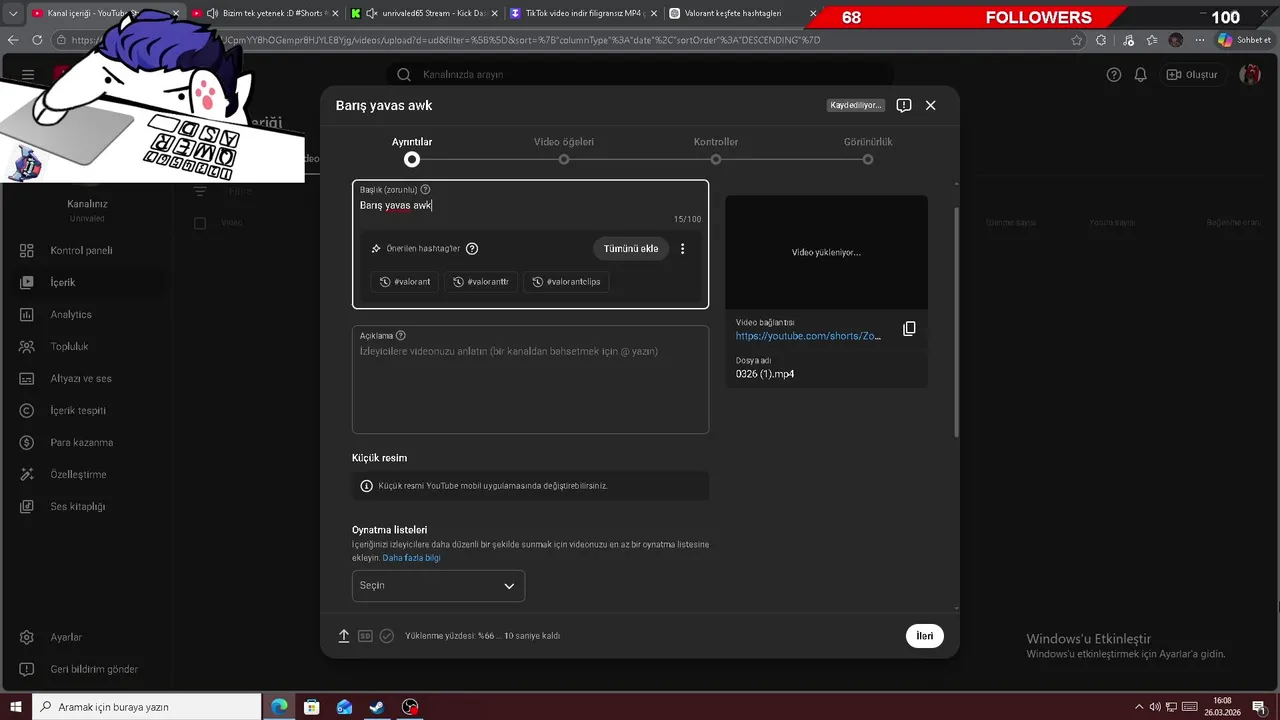Add the #valorantclips suggested hashtag
Screen dimensions: 1280x720
pyautogui.click(x=567, y=282)
